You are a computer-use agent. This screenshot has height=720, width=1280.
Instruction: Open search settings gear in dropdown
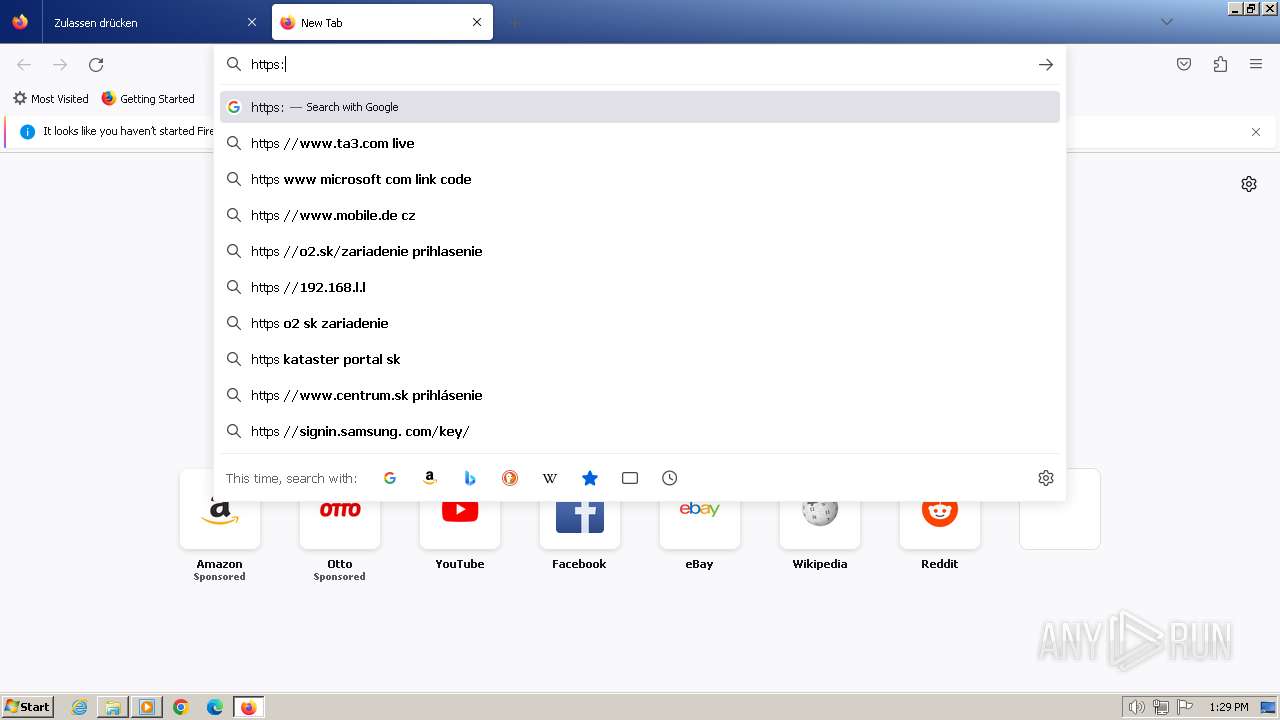pos(1046,478)
